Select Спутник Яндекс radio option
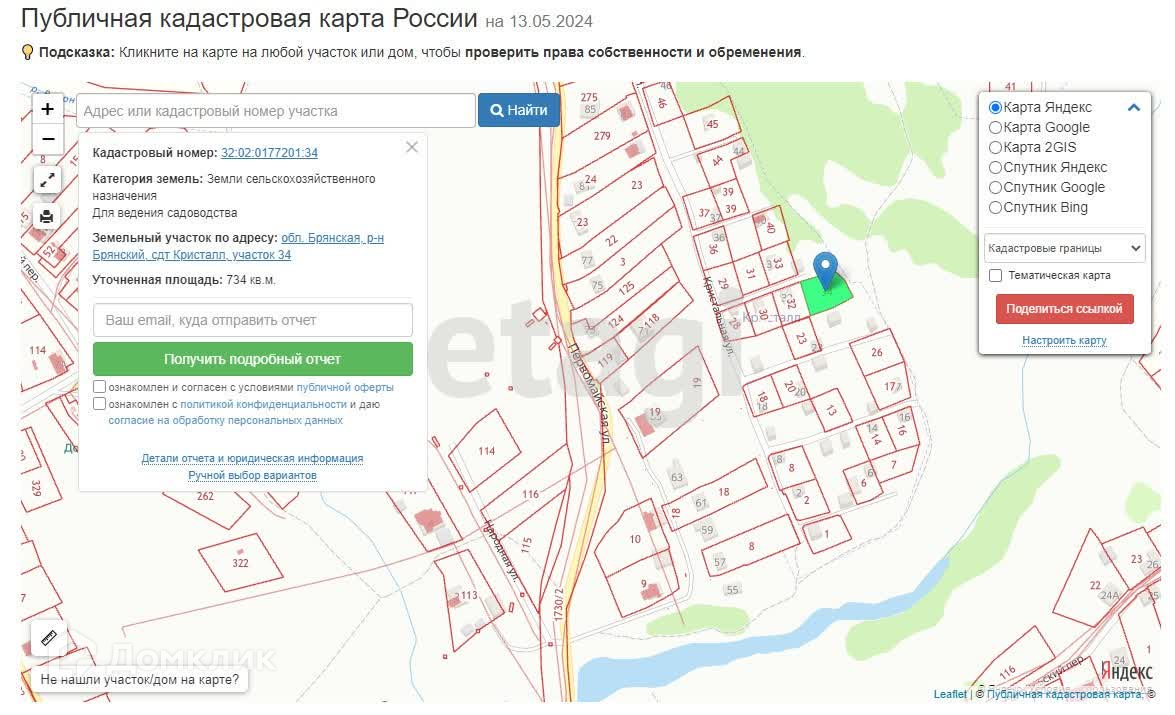1175x715 pixels. 995,167
